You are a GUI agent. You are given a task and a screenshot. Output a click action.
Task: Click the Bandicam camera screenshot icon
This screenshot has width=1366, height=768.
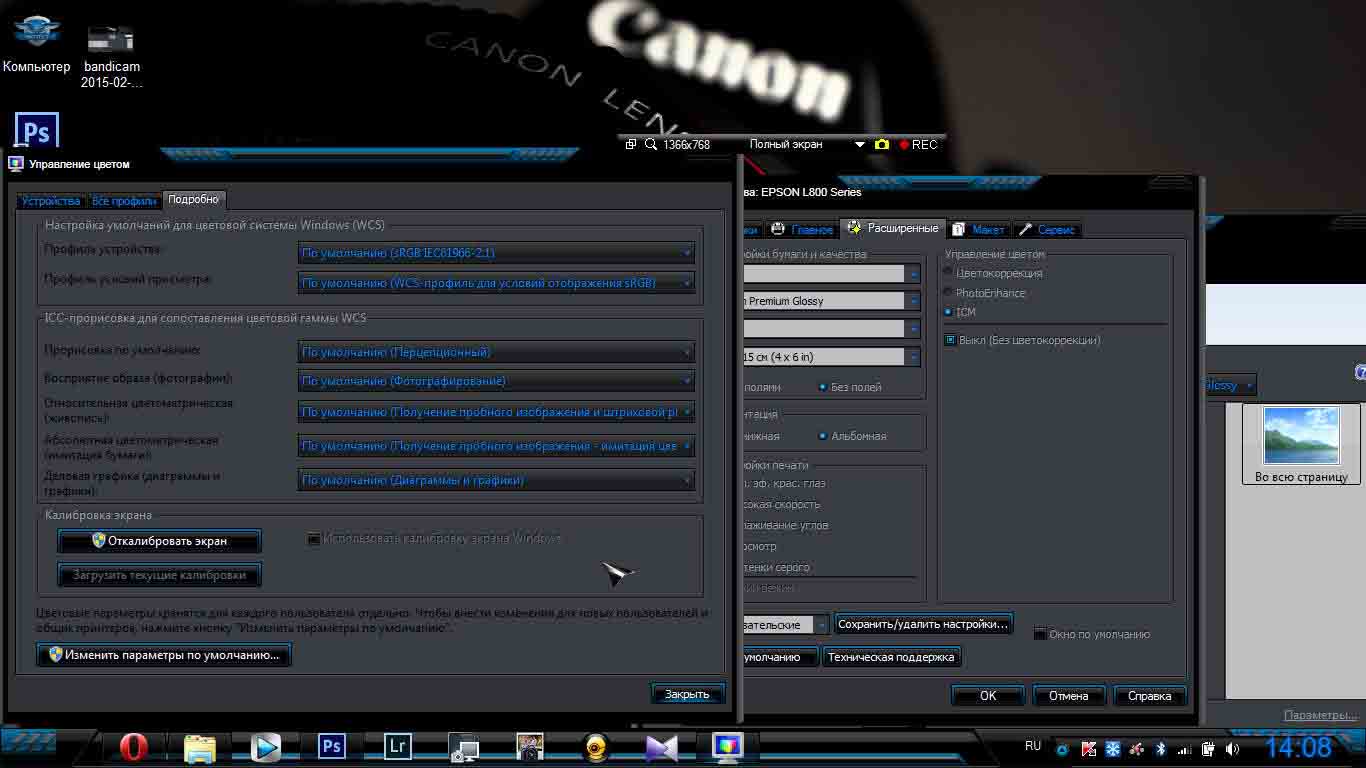pyautogui.click(x=881, y=145)
